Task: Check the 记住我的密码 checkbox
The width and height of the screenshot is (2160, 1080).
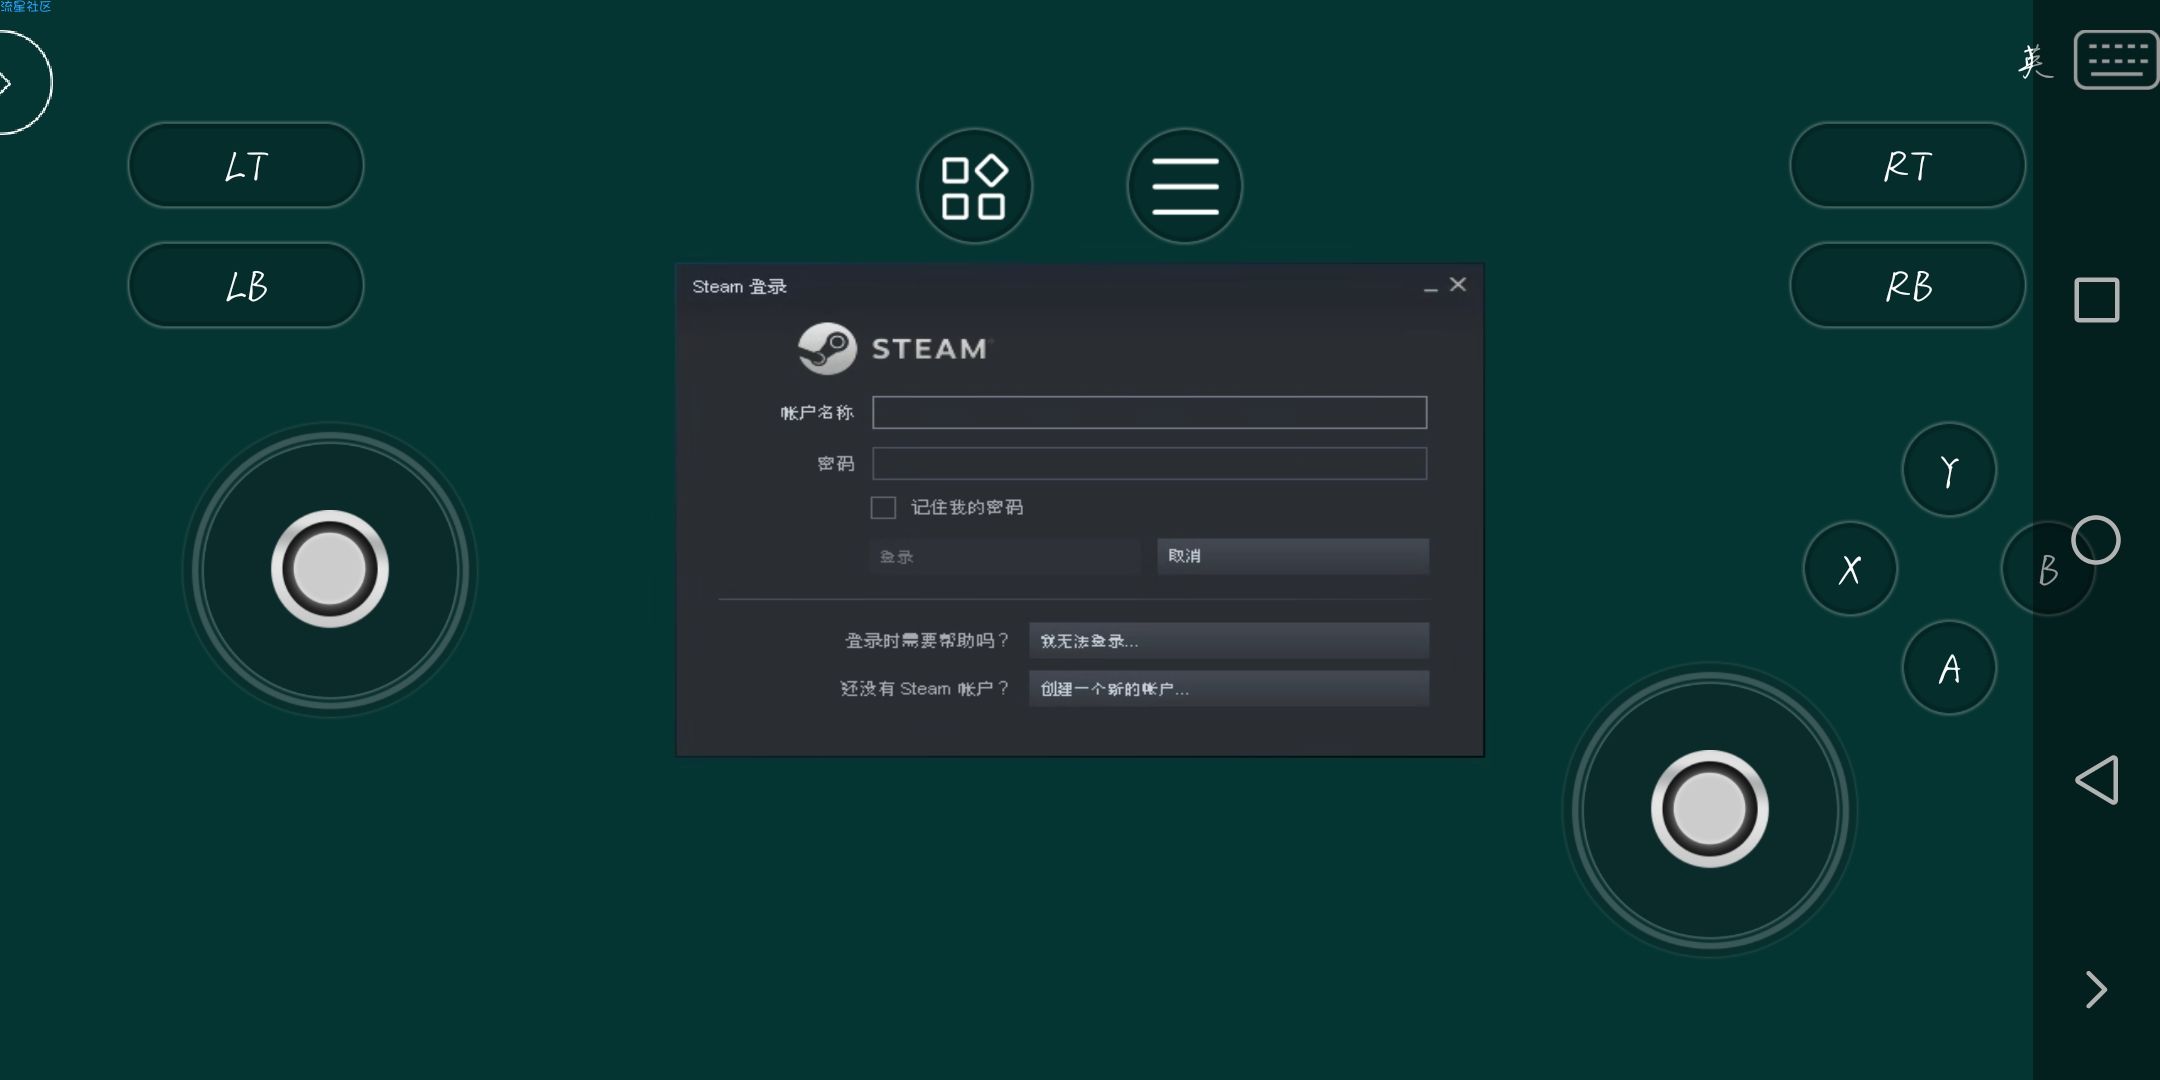Action: click(x=883, y=508)
